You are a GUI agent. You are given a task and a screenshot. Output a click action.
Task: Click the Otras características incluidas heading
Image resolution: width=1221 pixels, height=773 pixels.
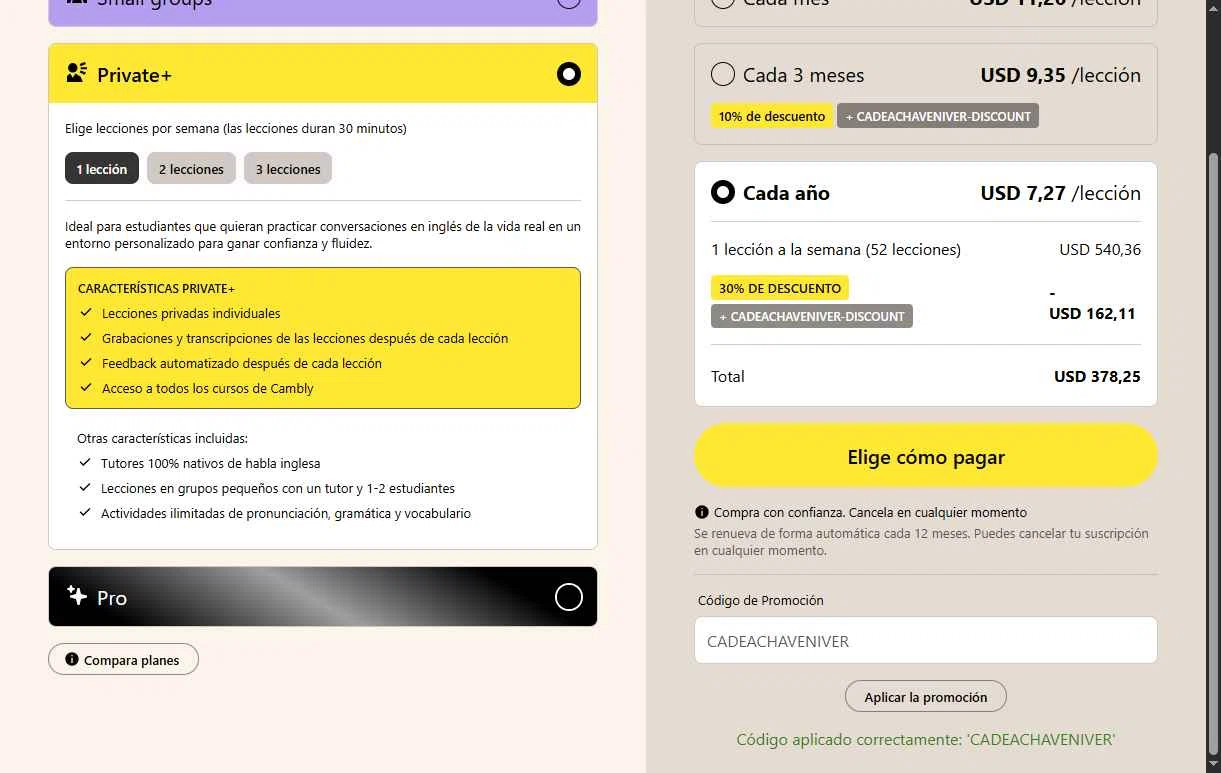coord(162,438)
